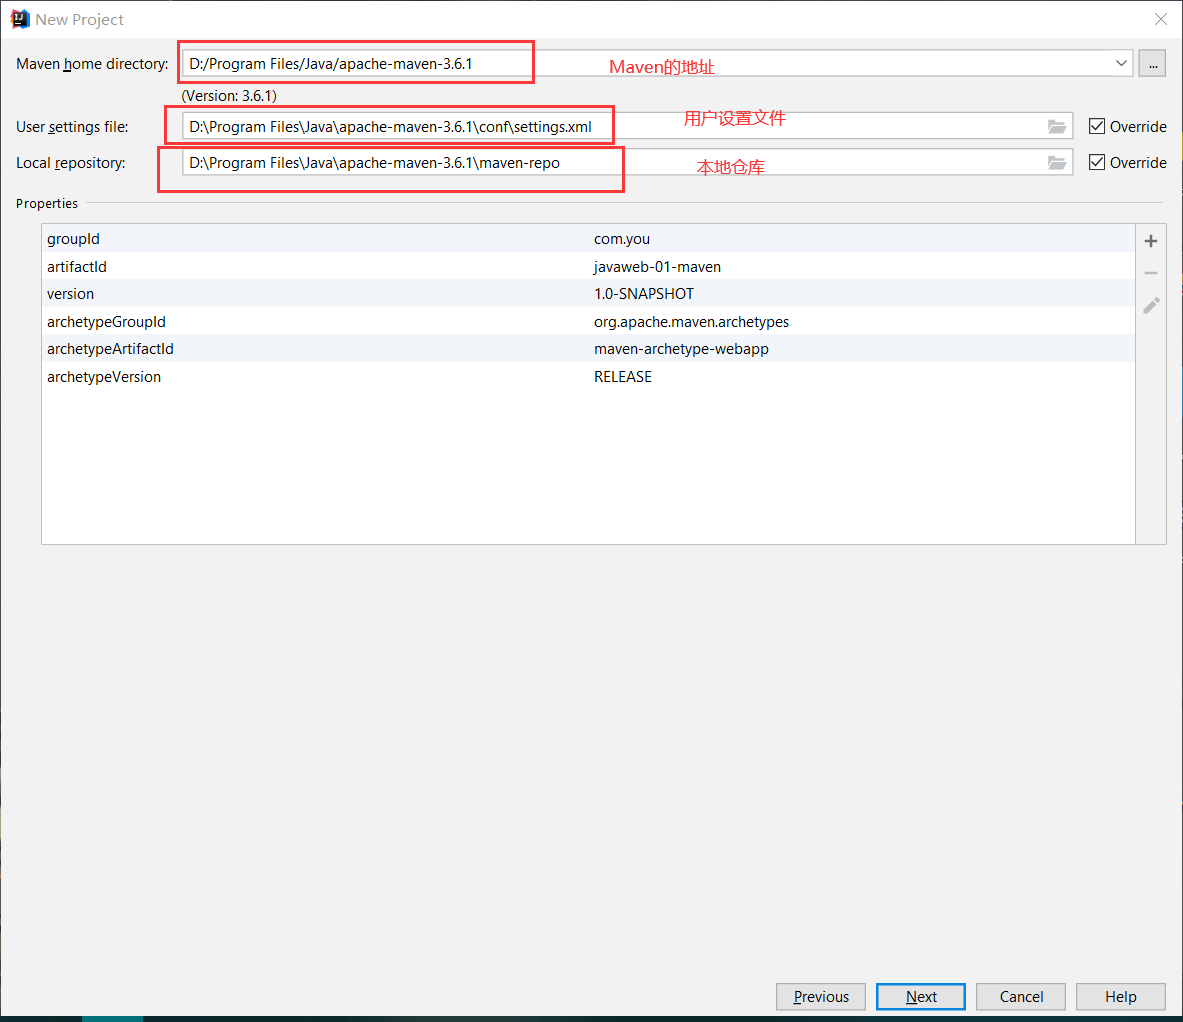Open folder browser for Local repository
Screen dimensions: 1183x1022
(x=1056, y=163)
